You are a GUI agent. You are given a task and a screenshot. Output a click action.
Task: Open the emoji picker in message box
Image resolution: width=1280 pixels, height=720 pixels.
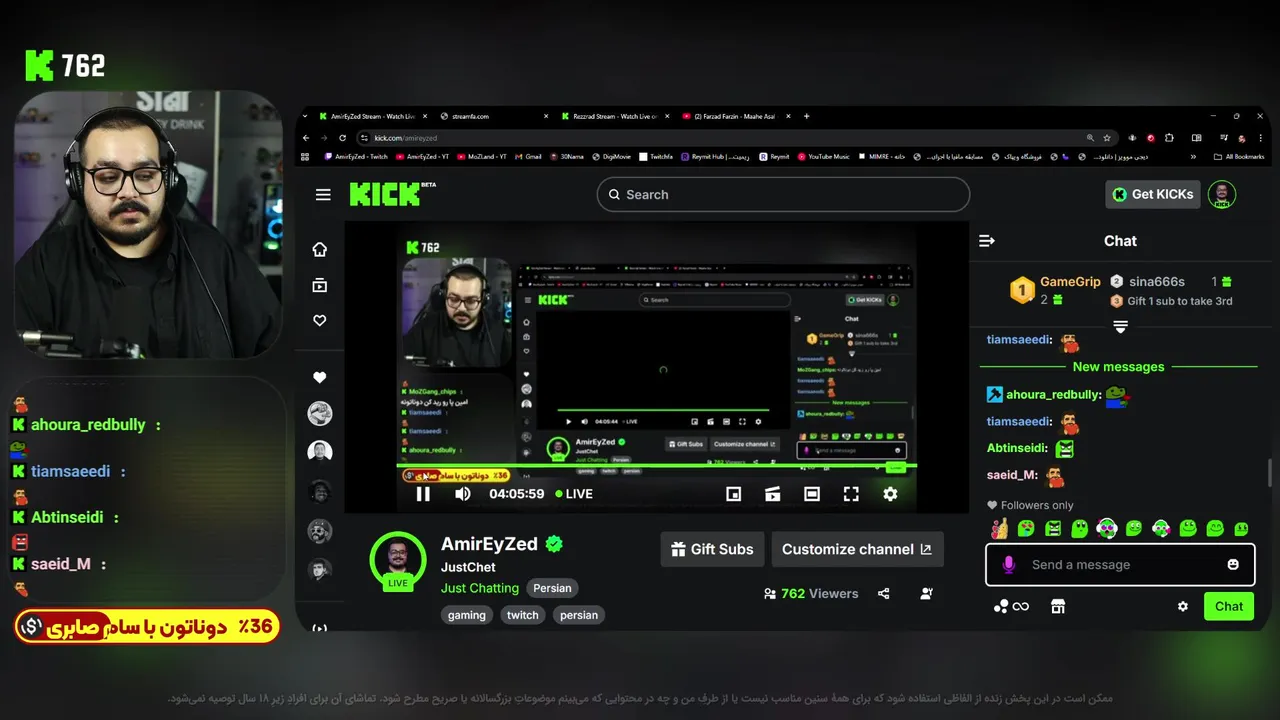(1233, 565)
